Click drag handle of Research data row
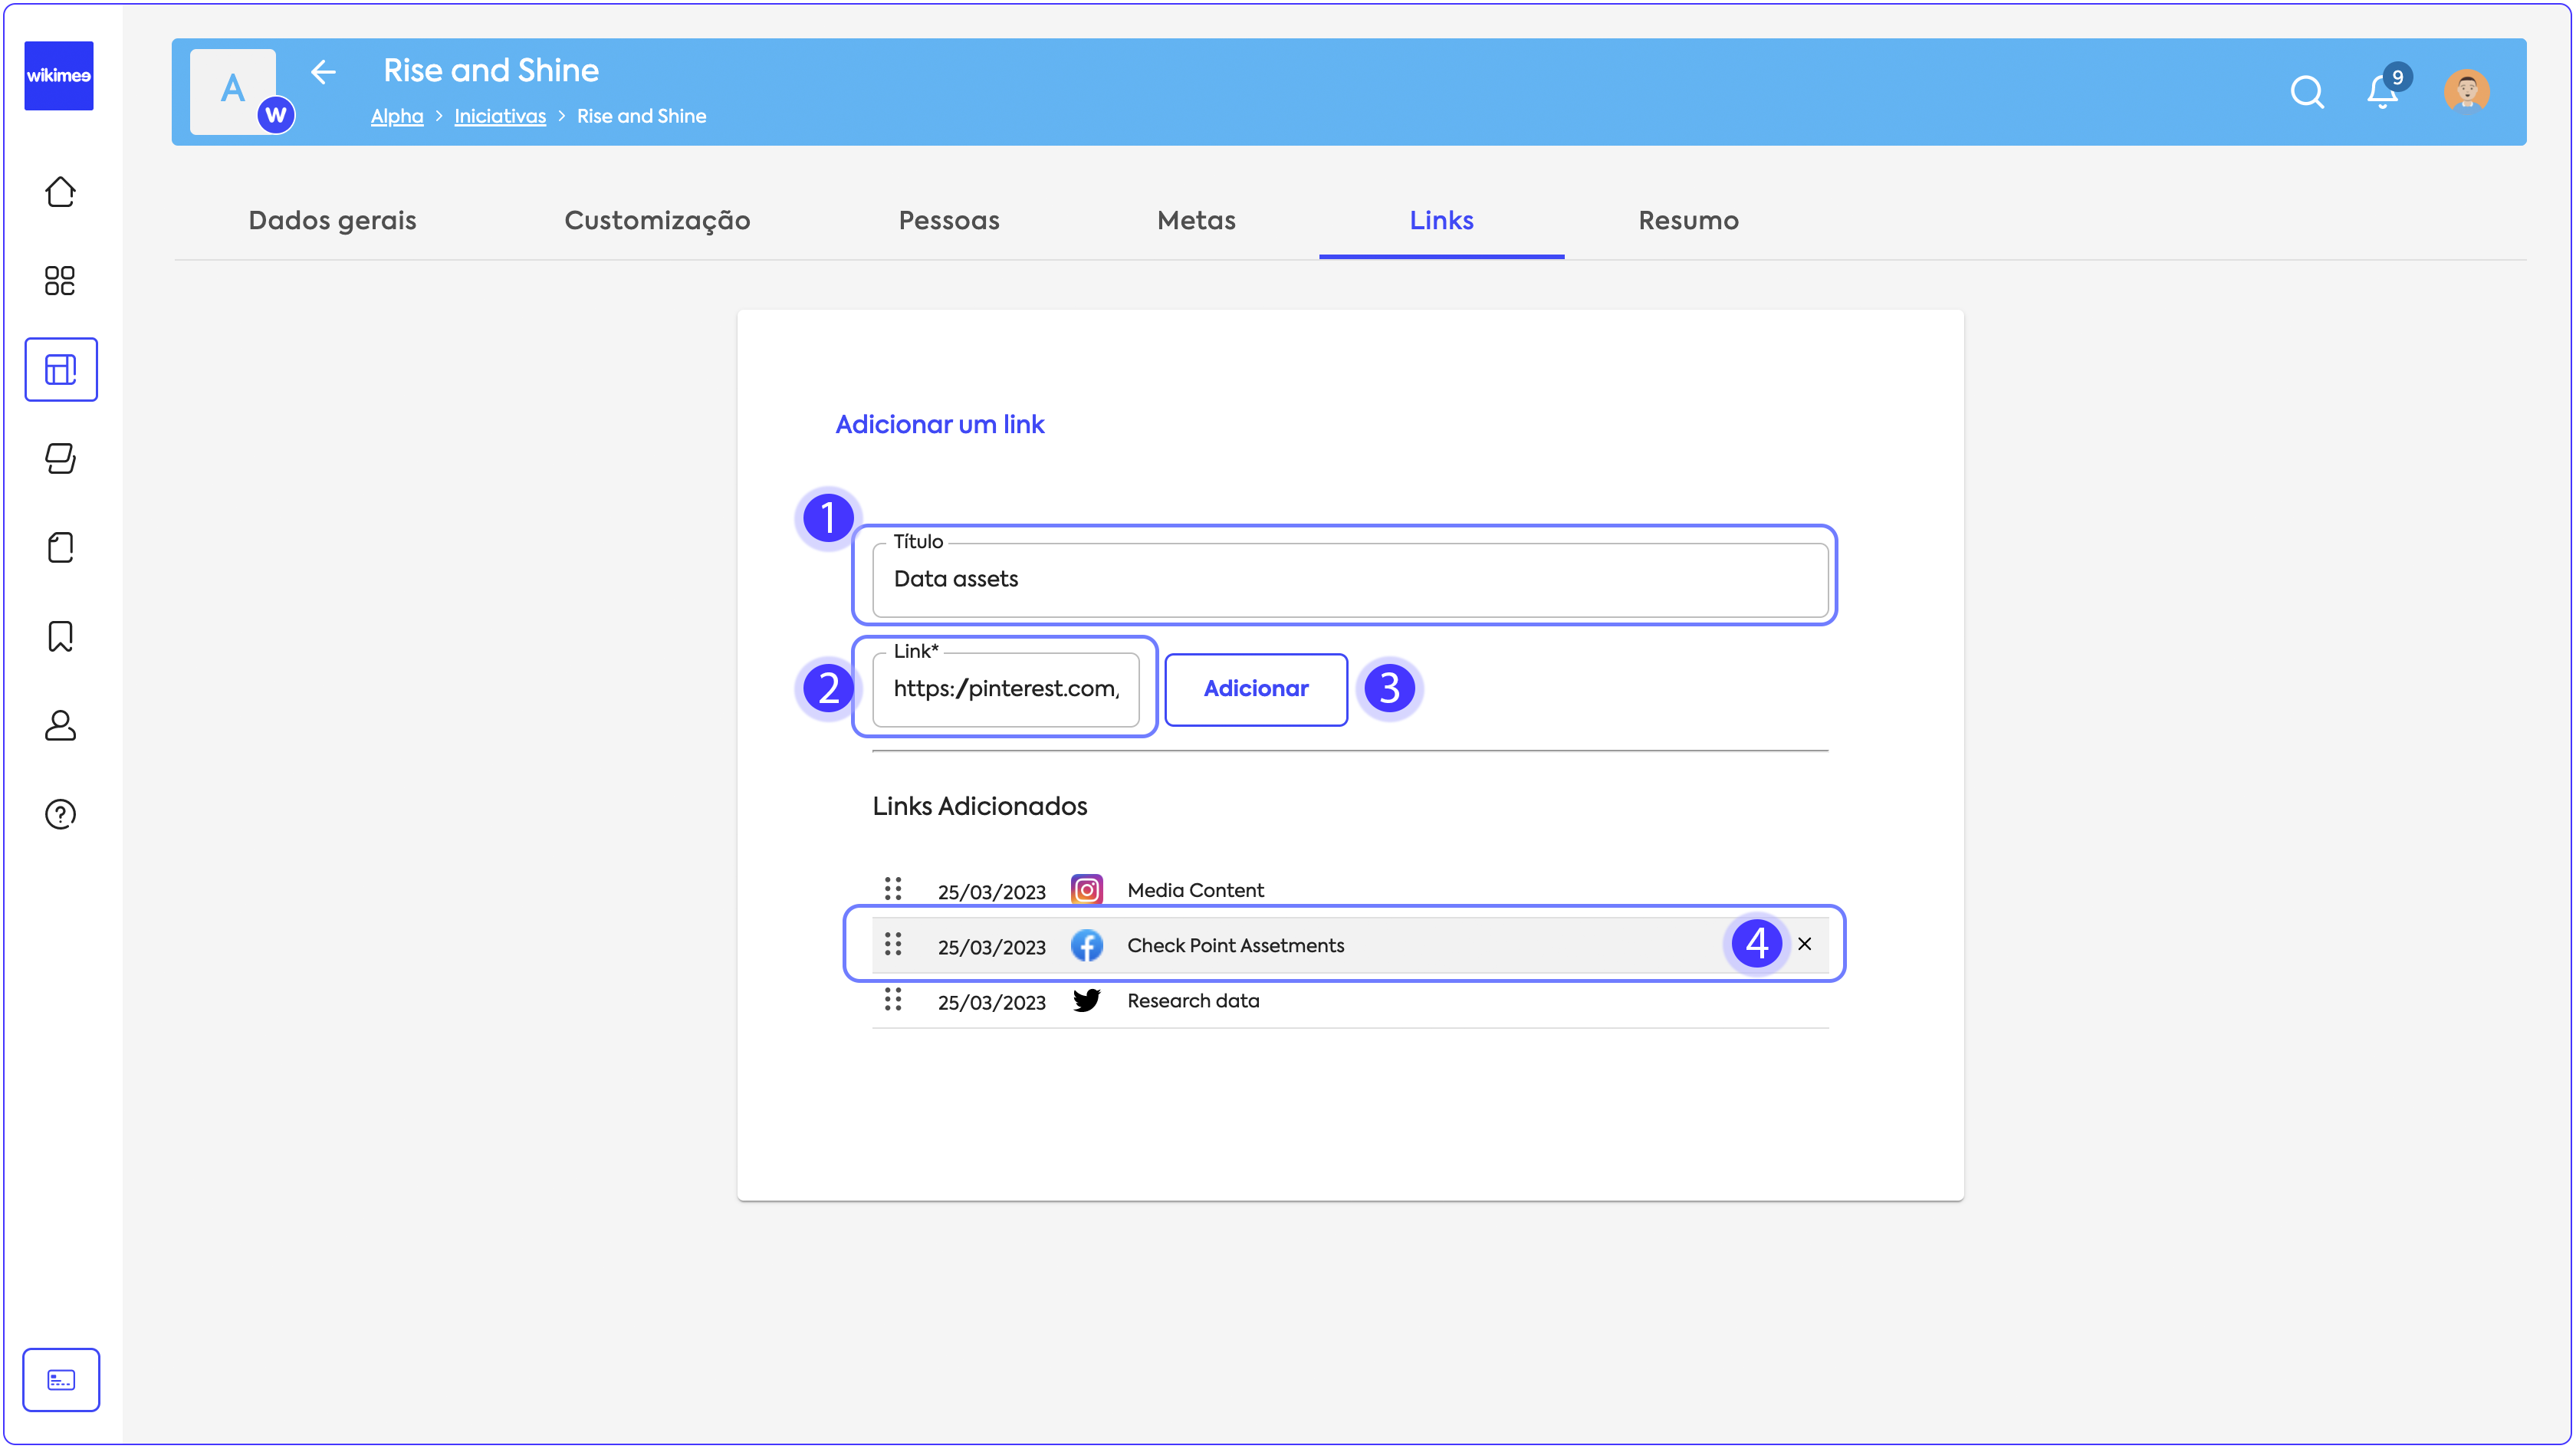 click(x=892, y=1000)
